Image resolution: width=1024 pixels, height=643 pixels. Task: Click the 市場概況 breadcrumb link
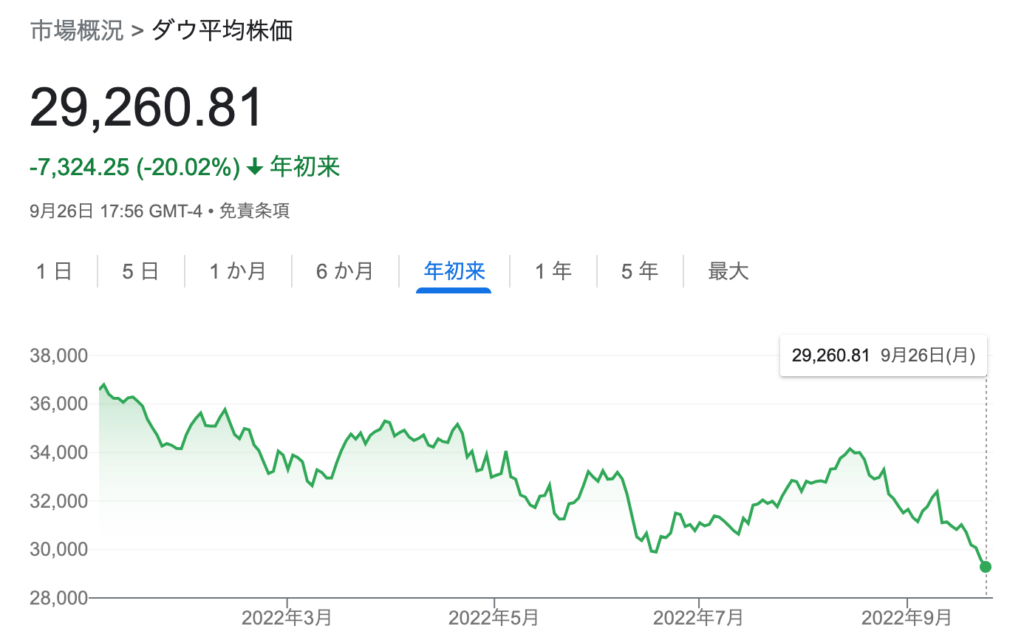76,30
